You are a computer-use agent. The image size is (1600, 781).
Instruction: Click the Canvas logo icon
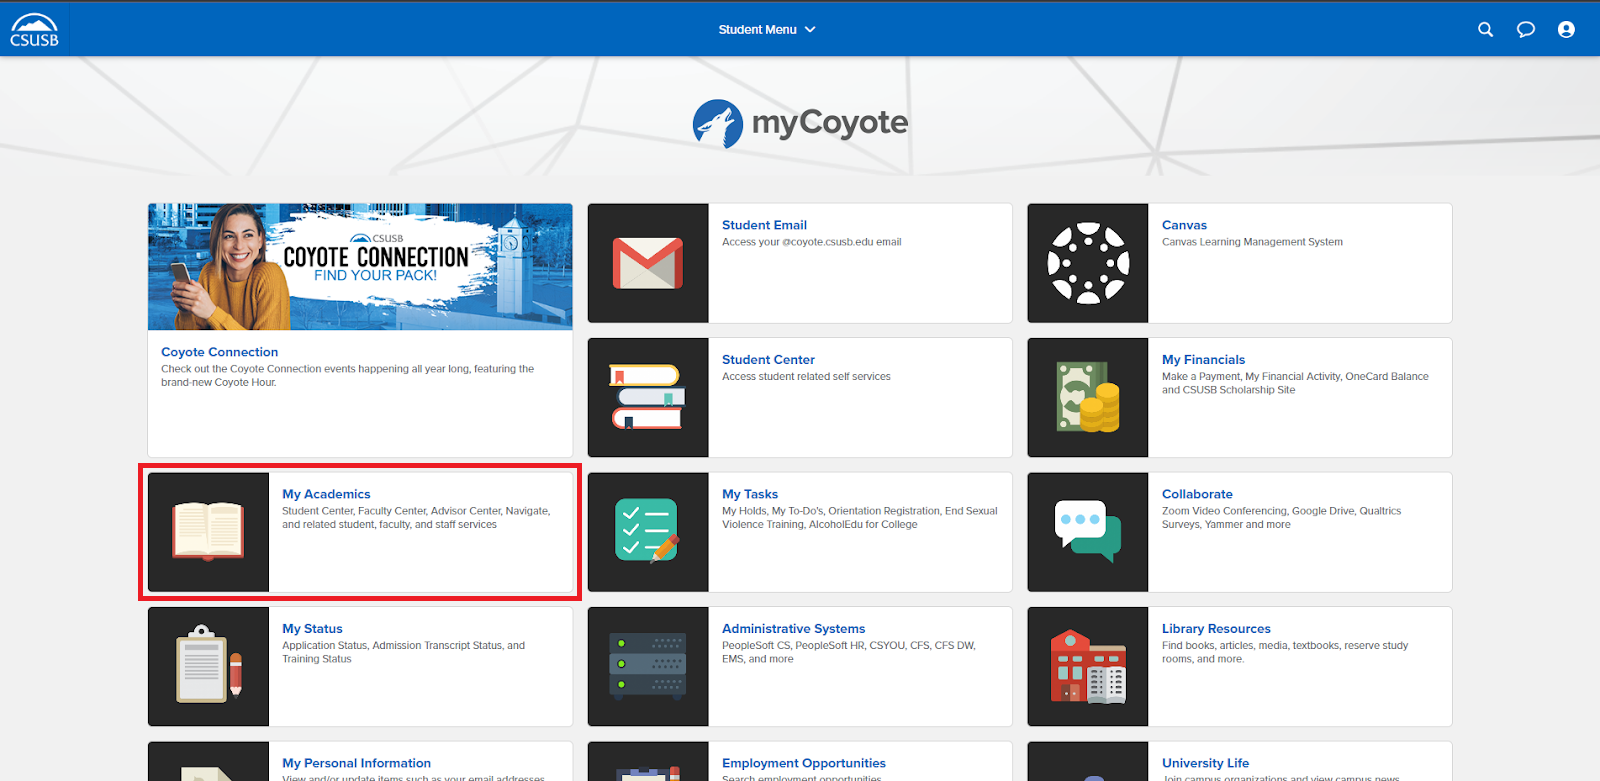[x=1088, y=263]
